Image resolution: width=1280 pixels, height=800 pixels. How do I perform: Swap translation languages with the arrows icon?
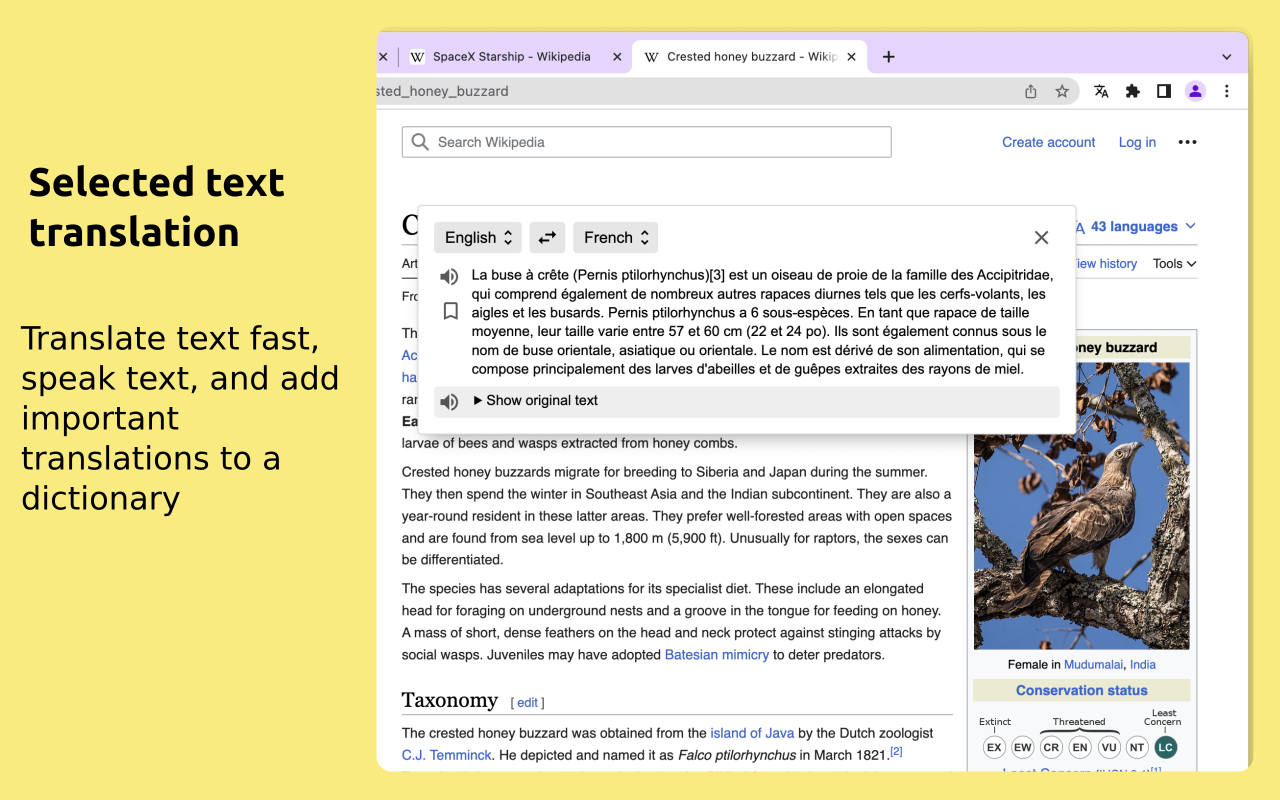[547, 237]
